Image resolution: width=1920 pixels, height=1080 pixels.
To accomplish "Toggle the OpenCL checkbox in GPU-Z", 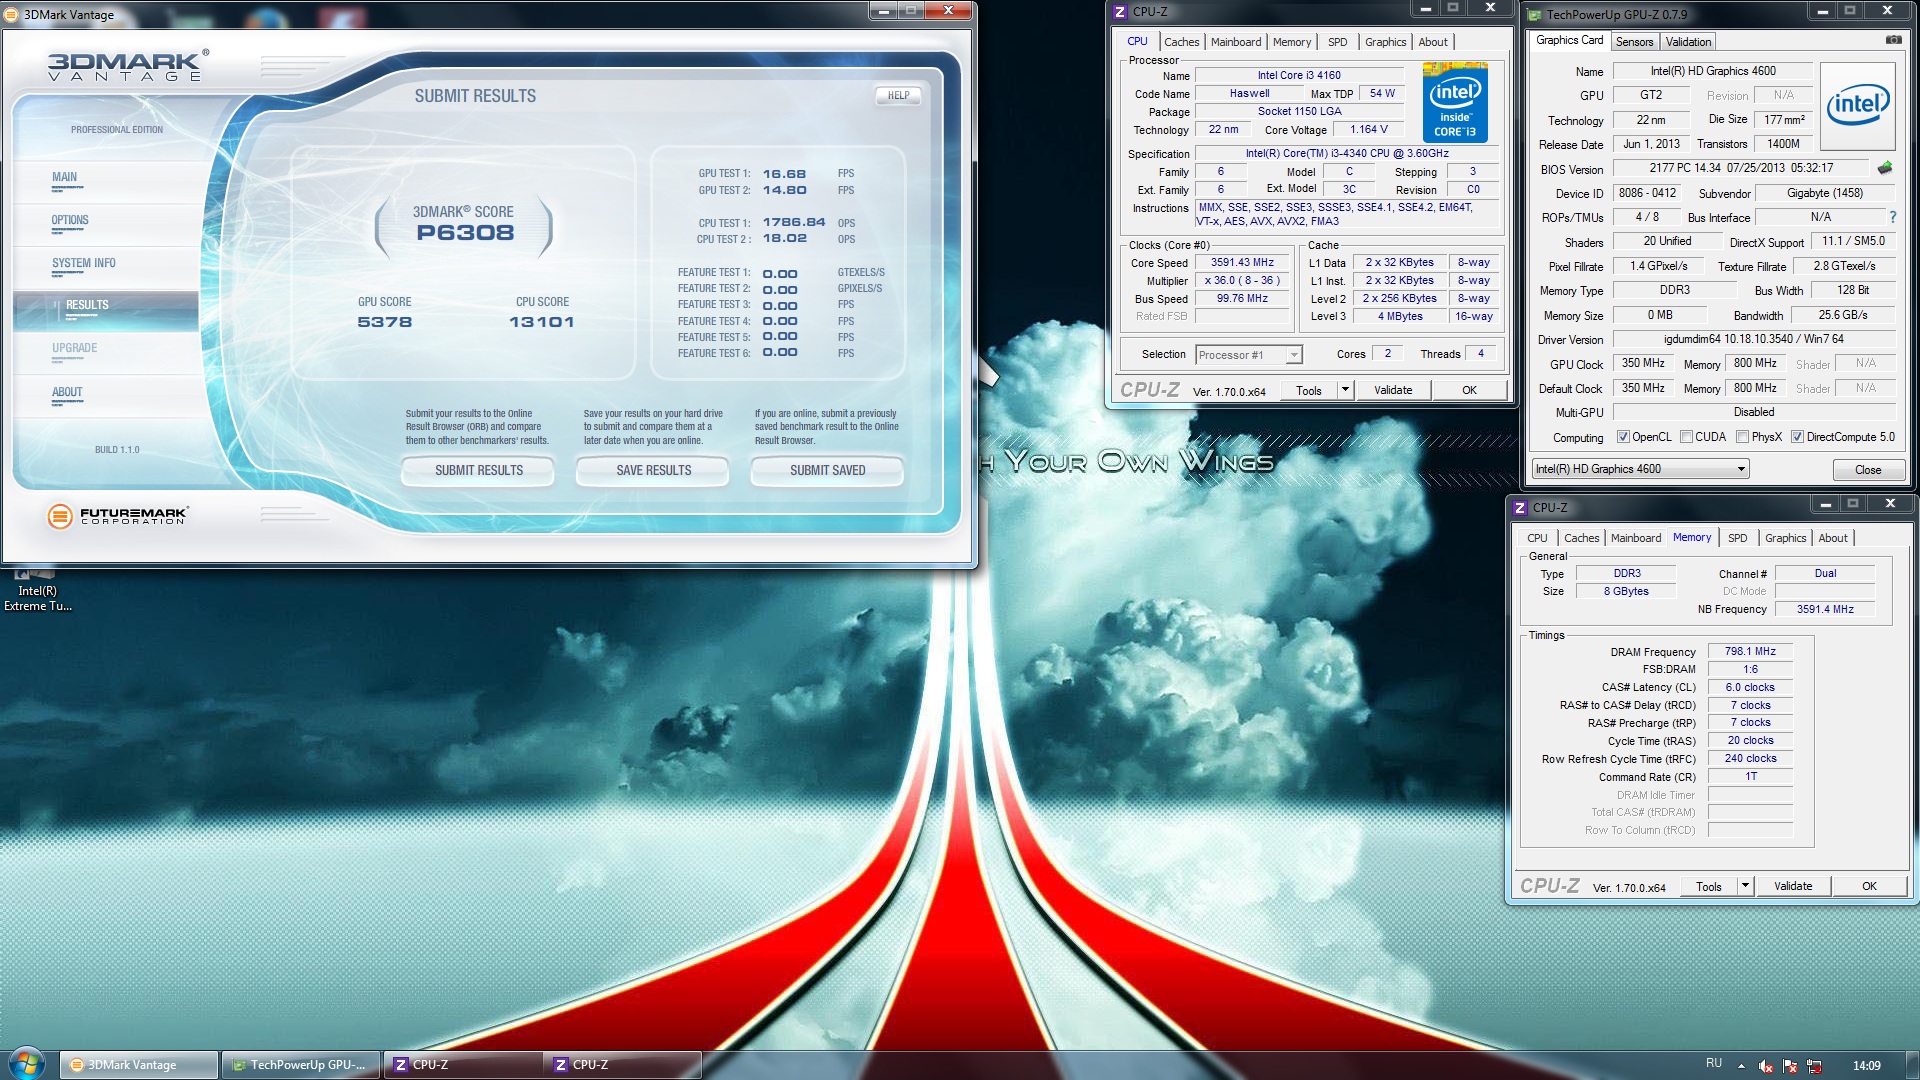I will click(x=1623, y=437).
